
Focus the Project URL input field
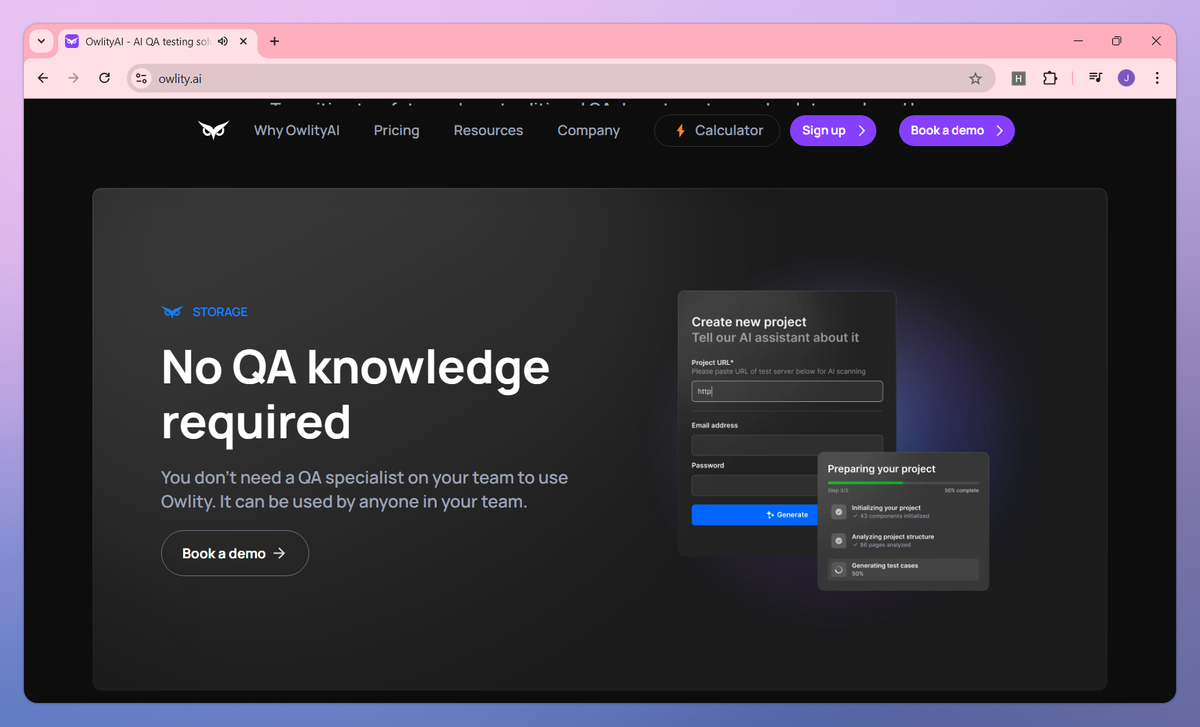[787, 391]
